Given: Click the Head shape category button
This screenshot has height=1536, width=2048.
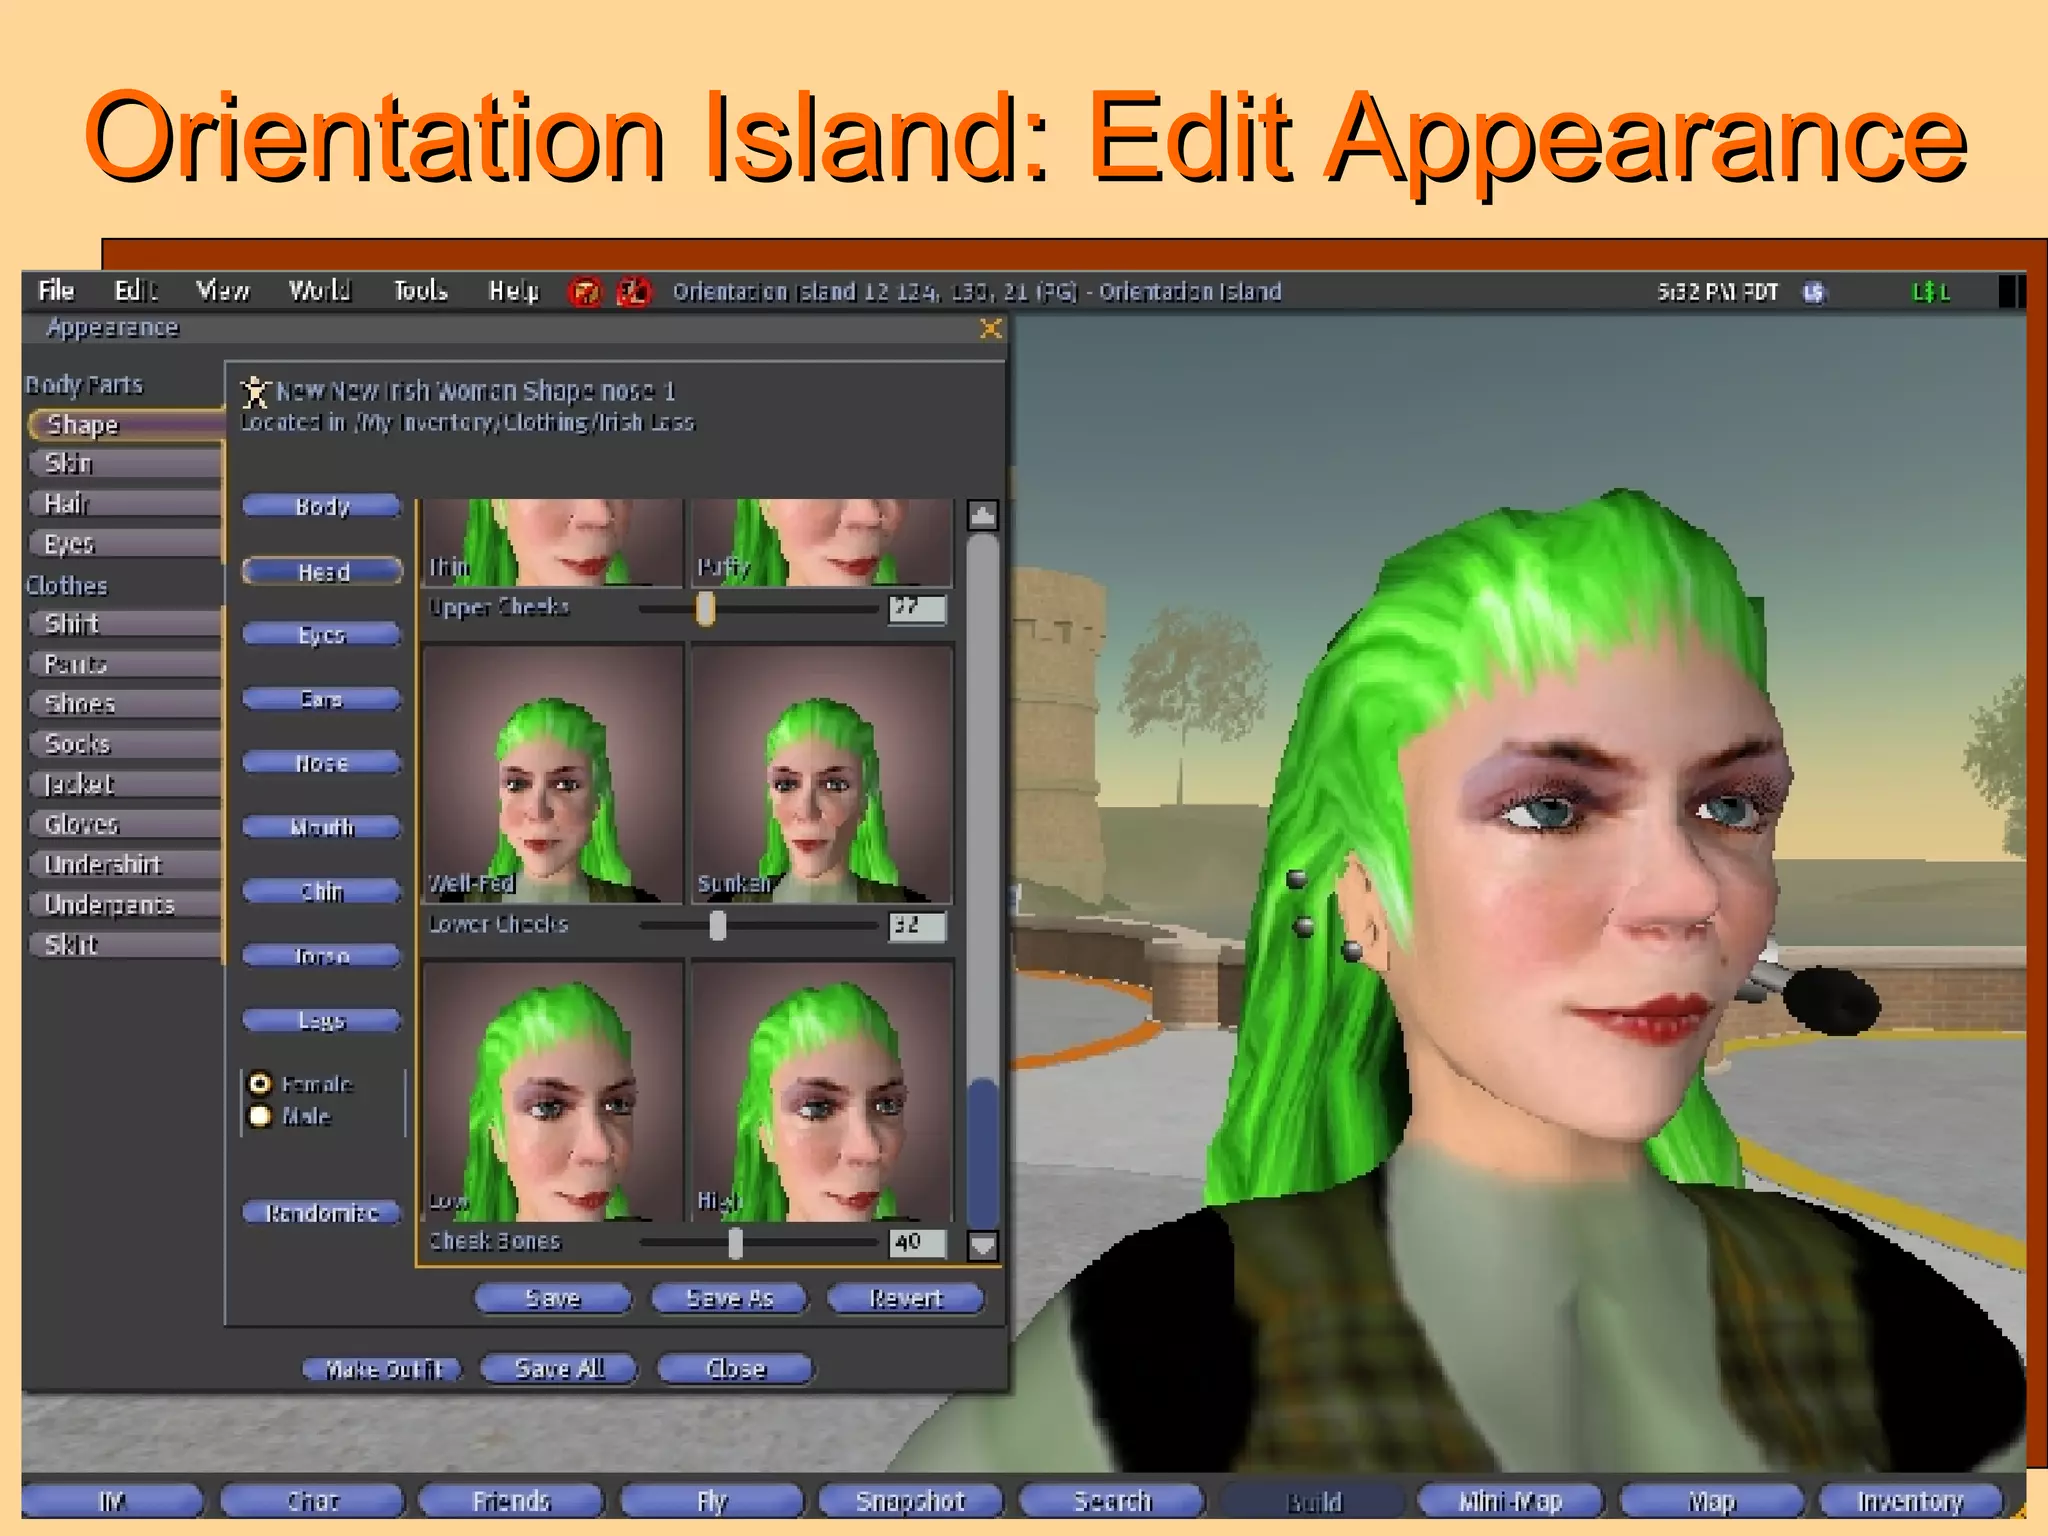Looking at the screenshot, I should [322, 571].
